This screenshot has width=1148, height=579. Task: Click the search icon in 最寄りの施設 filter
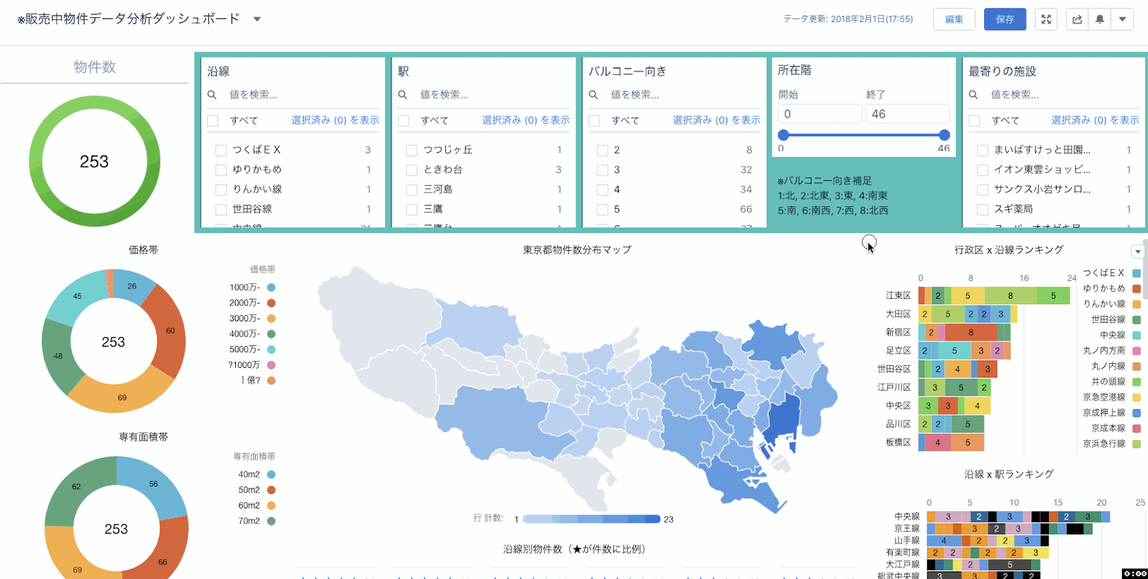point(973,94)
